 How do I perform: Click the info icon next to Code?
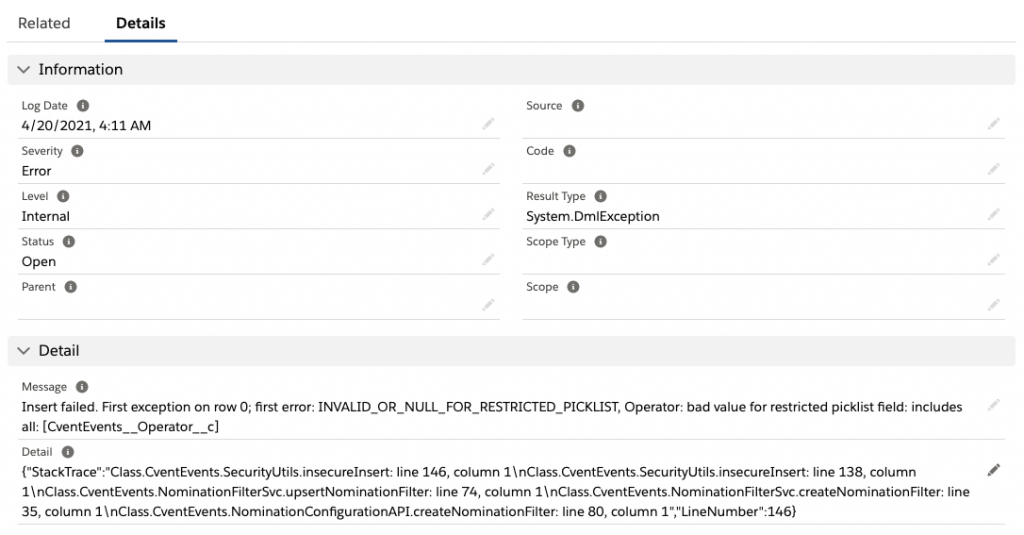click(569, 151)
